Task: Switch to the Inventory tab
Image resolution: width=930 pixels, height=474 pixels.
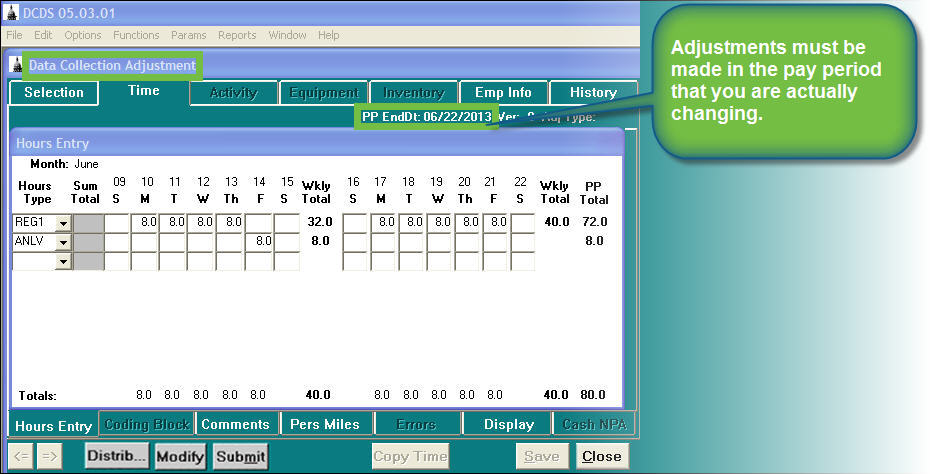Action: pyautogui.click(x=413, y=93)
